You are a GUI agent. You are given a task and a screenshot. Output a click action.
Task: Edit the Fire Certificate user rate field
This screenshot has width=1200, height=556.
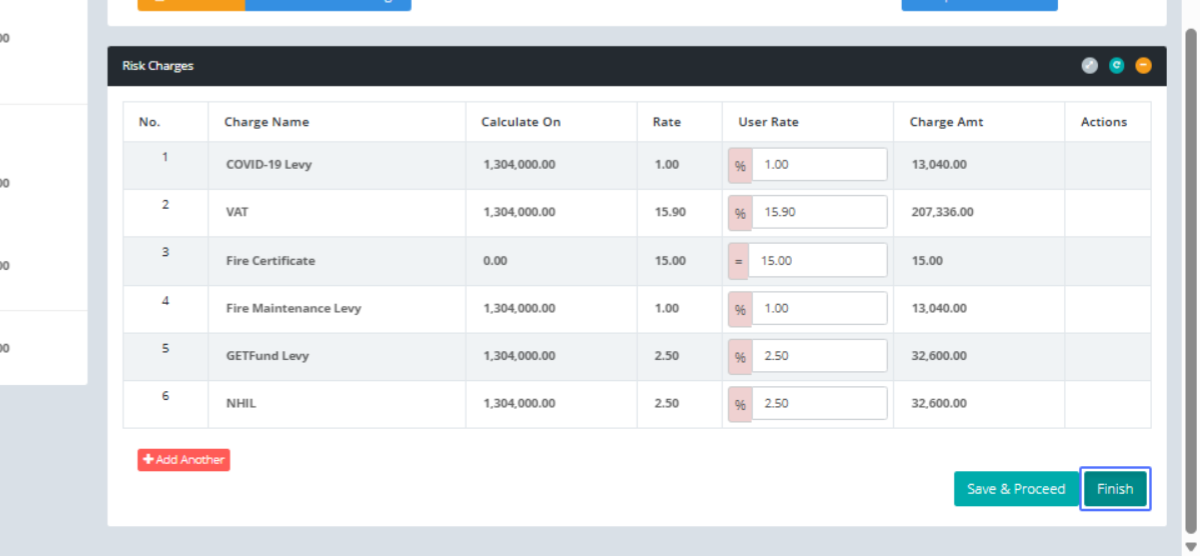tap(817, 261)
